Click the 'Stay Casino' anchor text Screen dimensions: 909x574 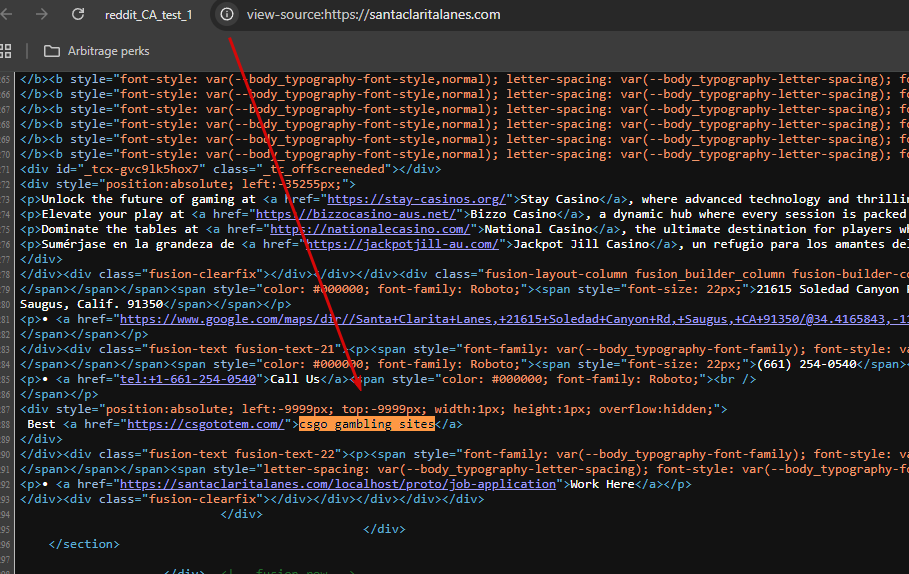[559, 199]
